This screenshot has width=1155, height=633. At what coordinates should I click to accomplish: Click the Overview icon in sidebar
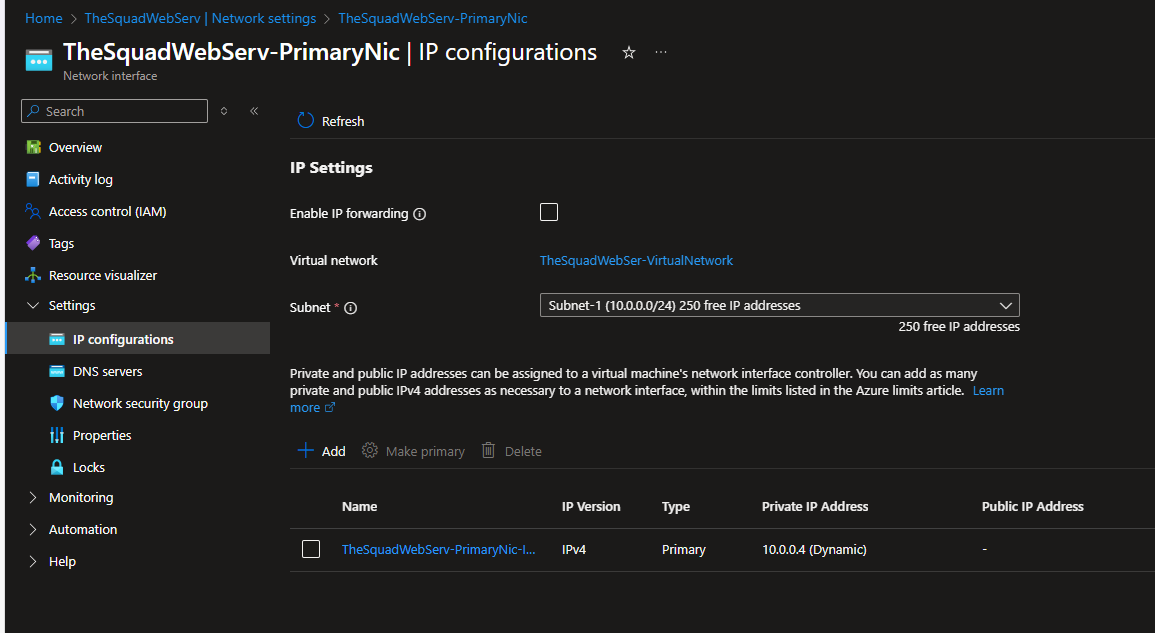(33, 147)
